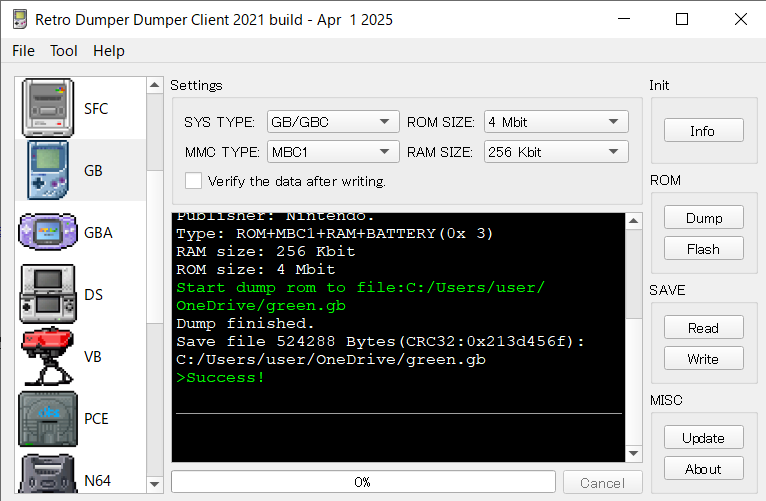Open the Help menu

pyautogui.click(x=109, y=51)
